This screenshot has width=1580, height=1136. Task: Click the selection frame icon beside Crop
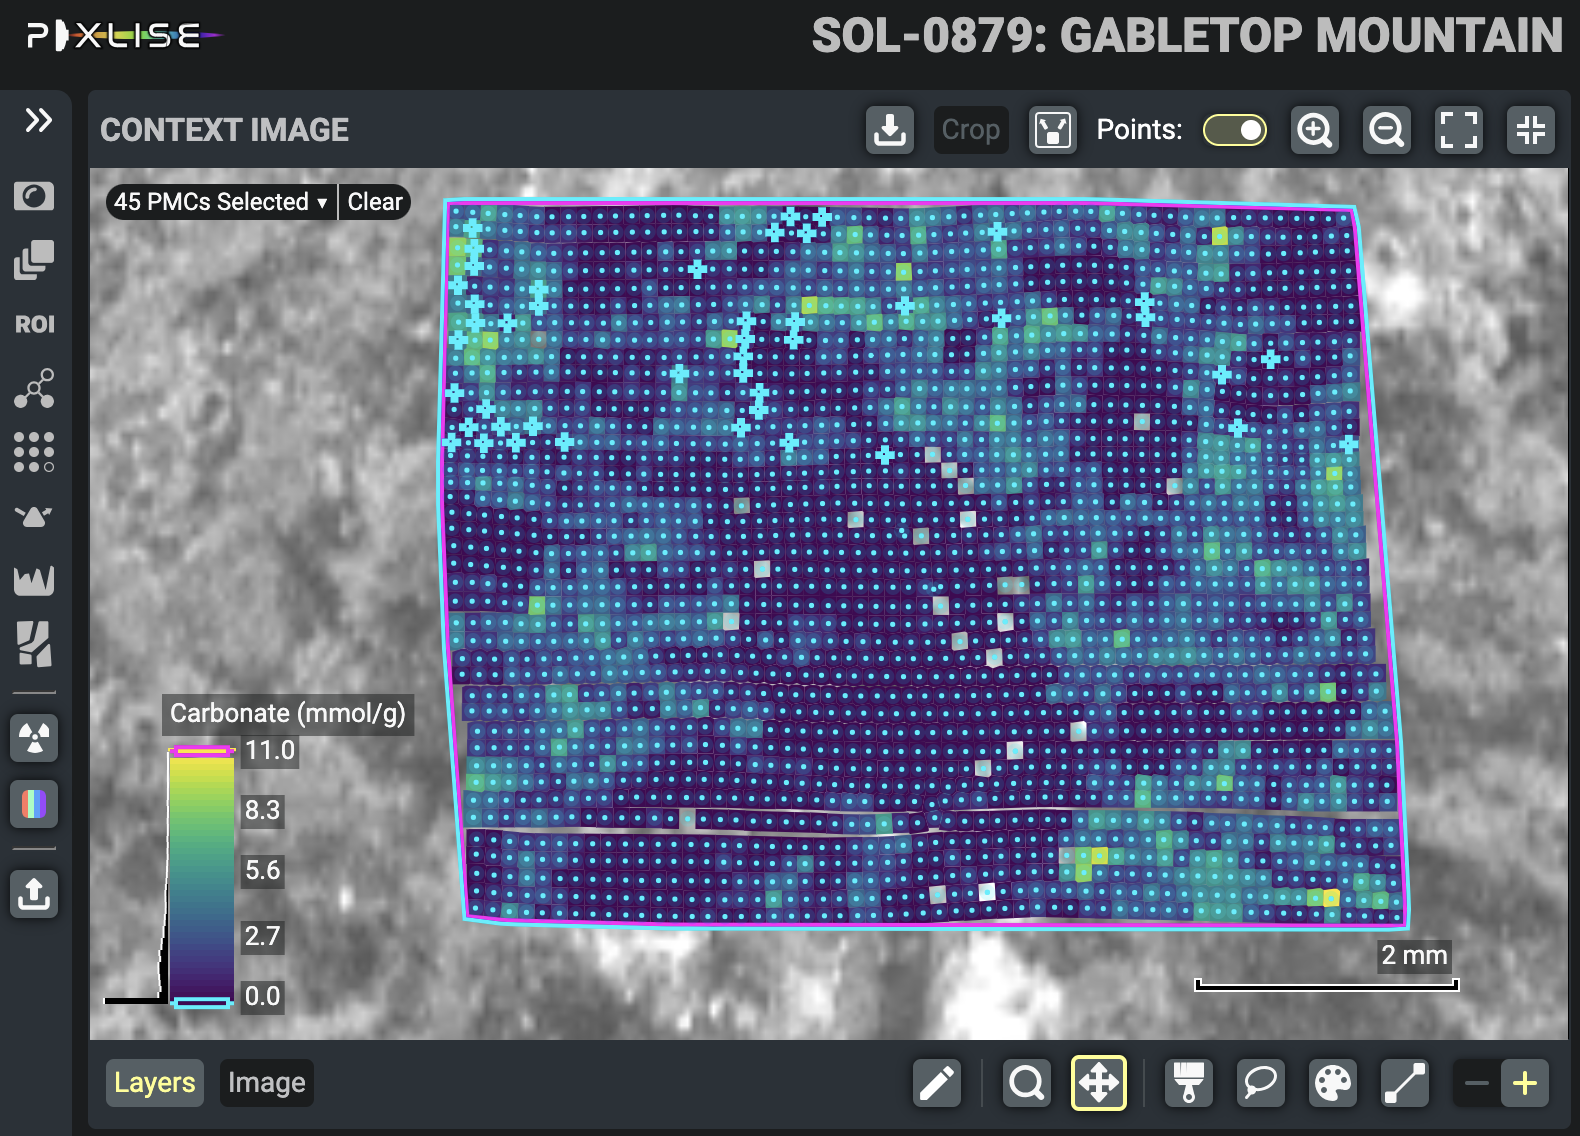pos(1053,130)
